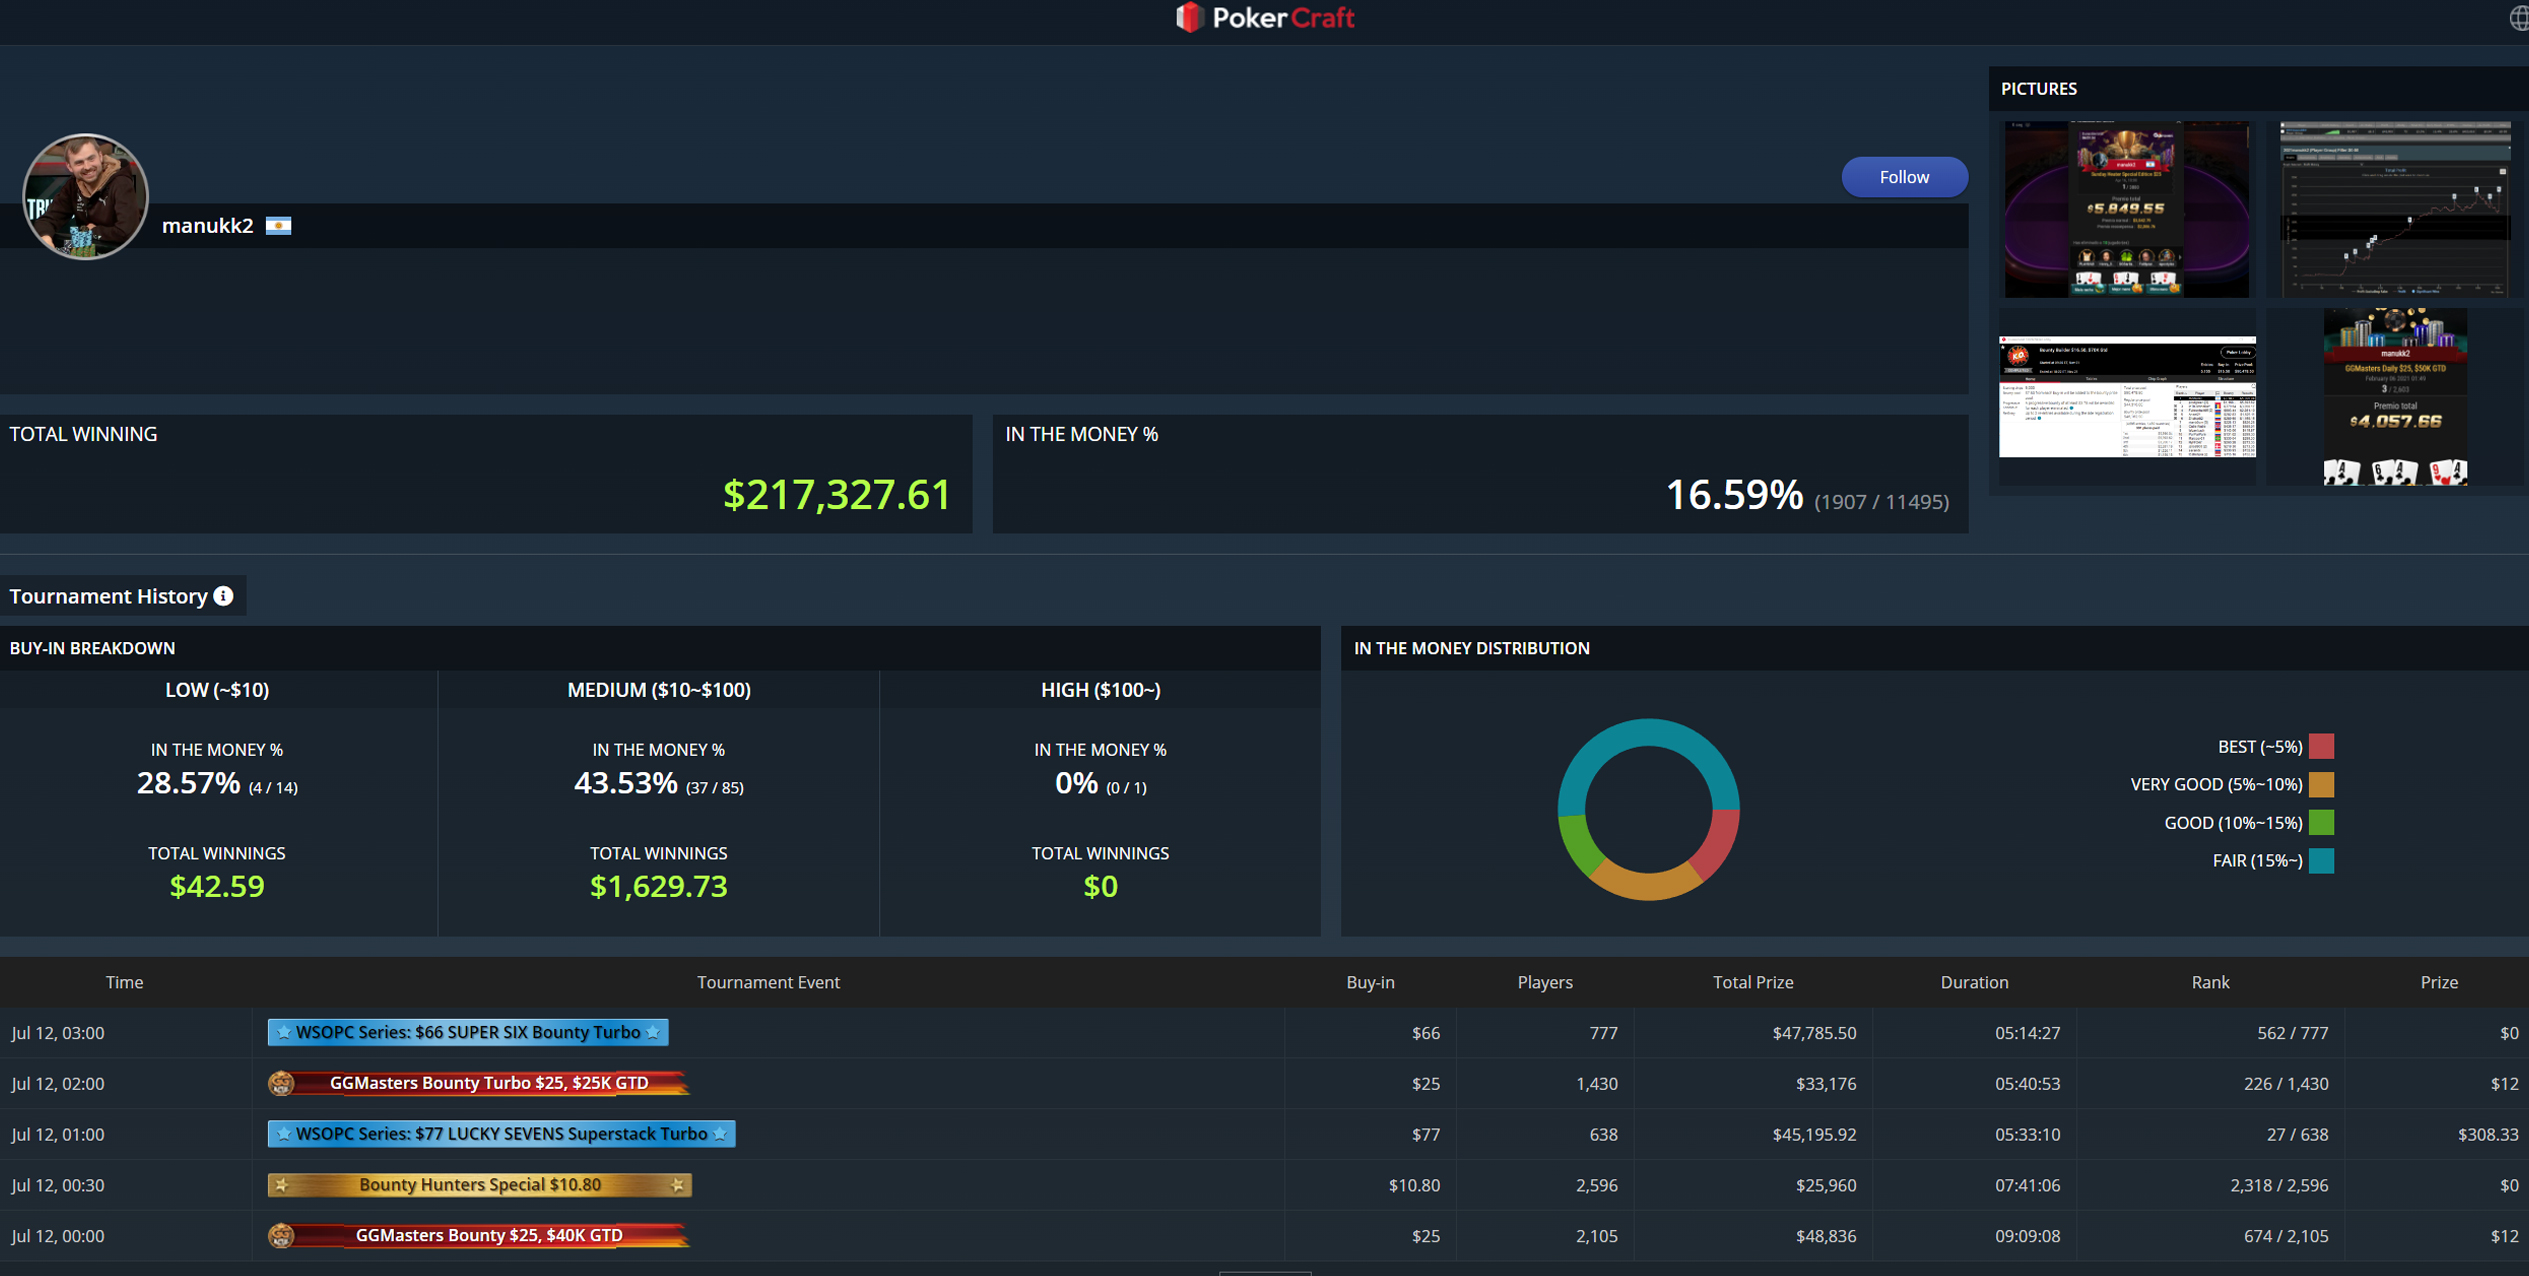Image resolution: width=2529 pixels, height=1276 pixels.
Task: Click the $10.80 buy-in cell
Action: [1414, 1185]
